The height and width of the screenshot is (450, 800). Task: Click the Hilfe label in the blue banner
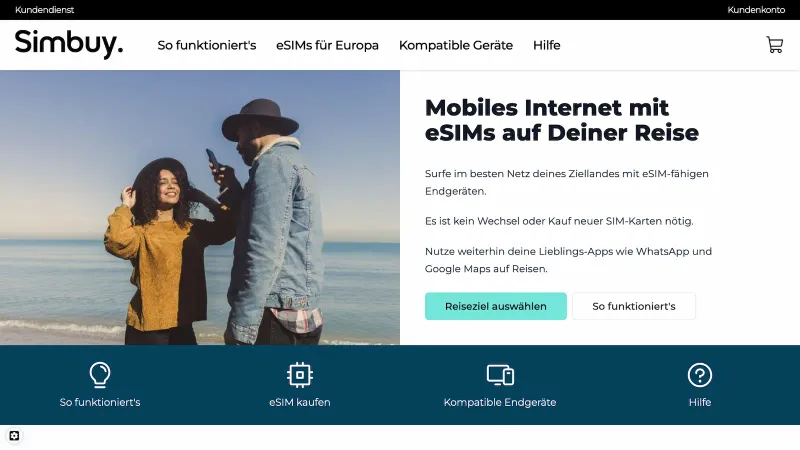coord(699,402)
